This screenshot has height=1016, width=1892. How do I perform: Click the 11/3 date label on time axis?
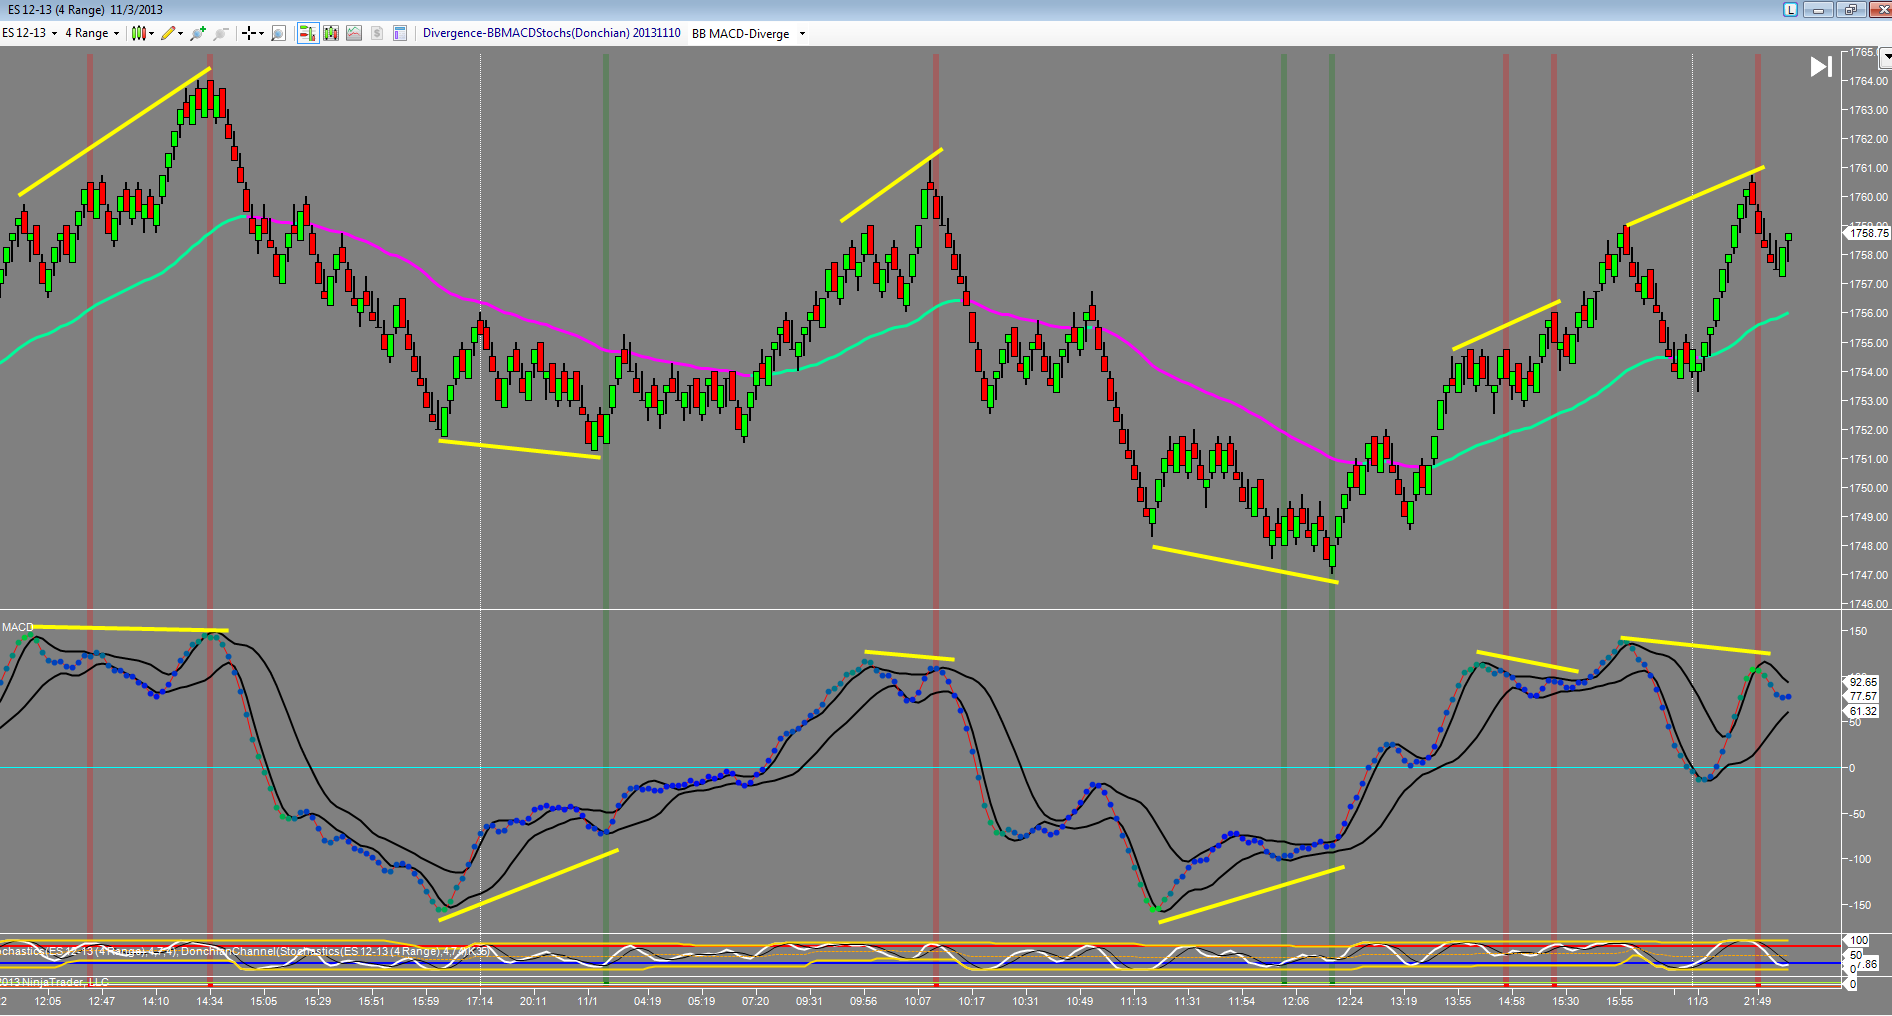(x=1698, y=1001)
